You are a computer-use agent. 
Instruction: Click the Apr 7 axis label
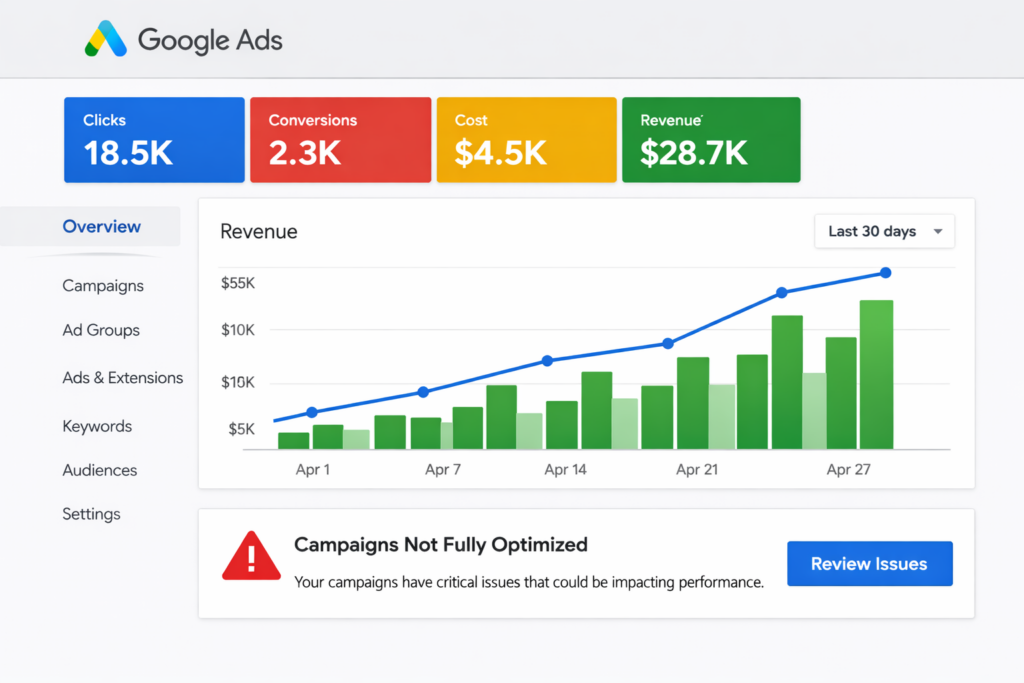pos(443,469)
